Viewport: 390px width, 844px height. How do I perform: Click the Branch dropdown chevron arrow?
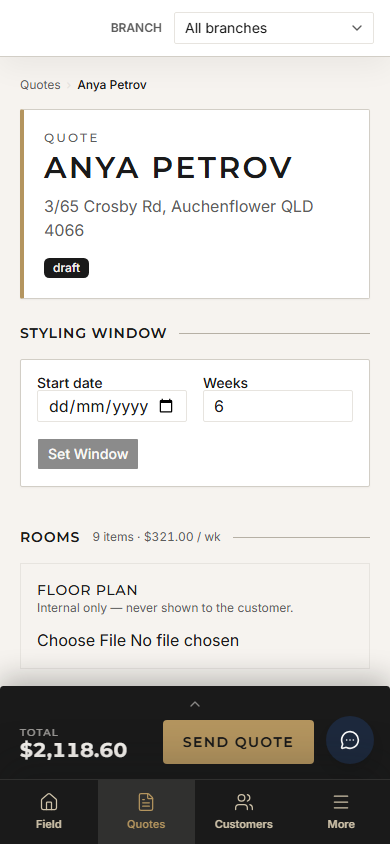pos(357,28)
